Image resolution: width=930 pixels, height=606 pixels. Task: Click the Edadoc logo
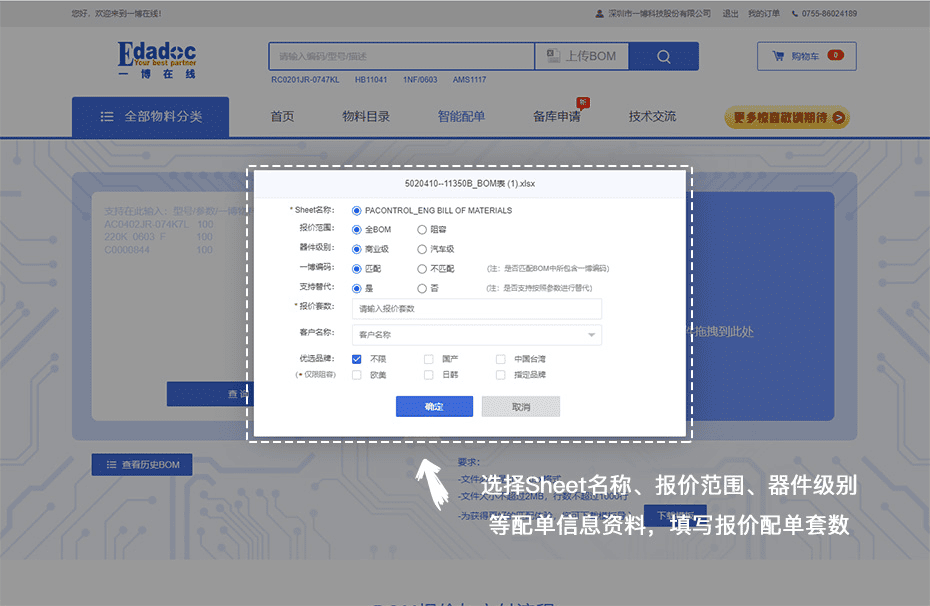pyautogui.click(x=157, y=59)
